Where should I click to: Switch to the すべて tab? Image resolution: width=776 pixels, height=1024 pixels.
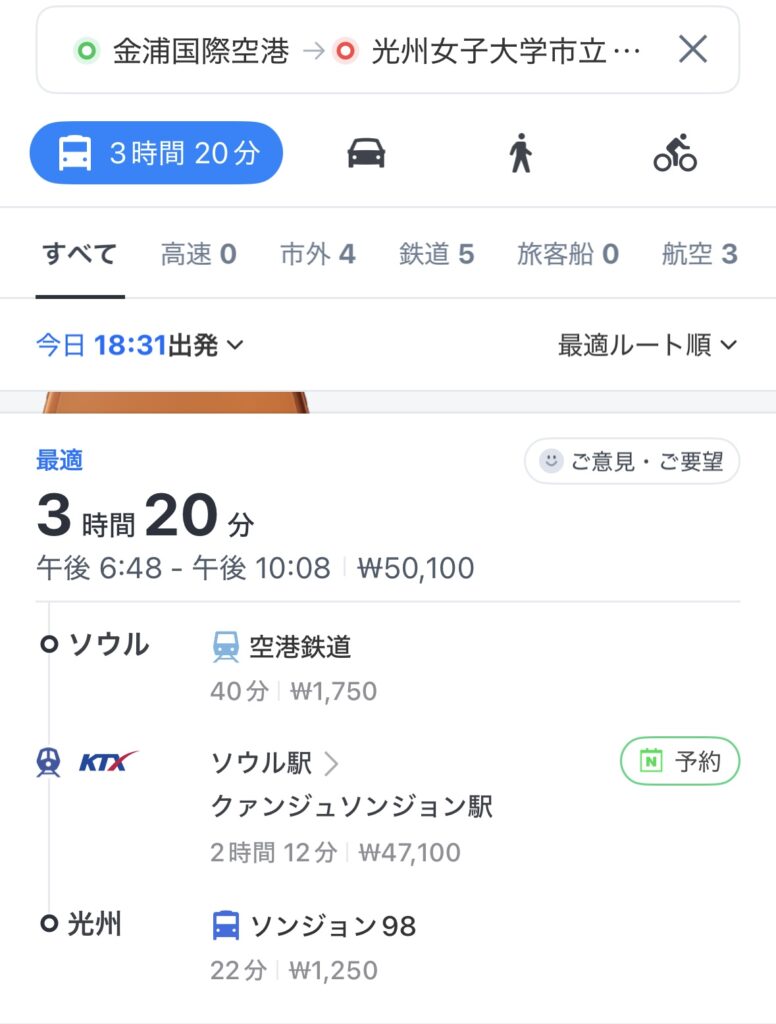tap(80, 254)
